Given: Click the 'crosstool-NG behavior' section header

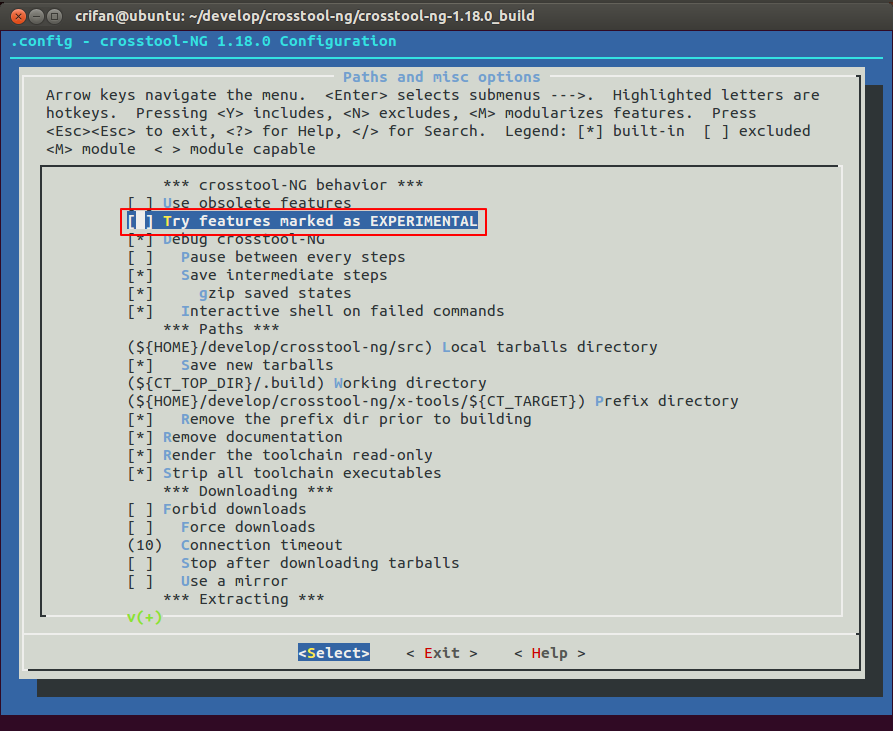Looking at the screenshot, I should coord(293,185).
